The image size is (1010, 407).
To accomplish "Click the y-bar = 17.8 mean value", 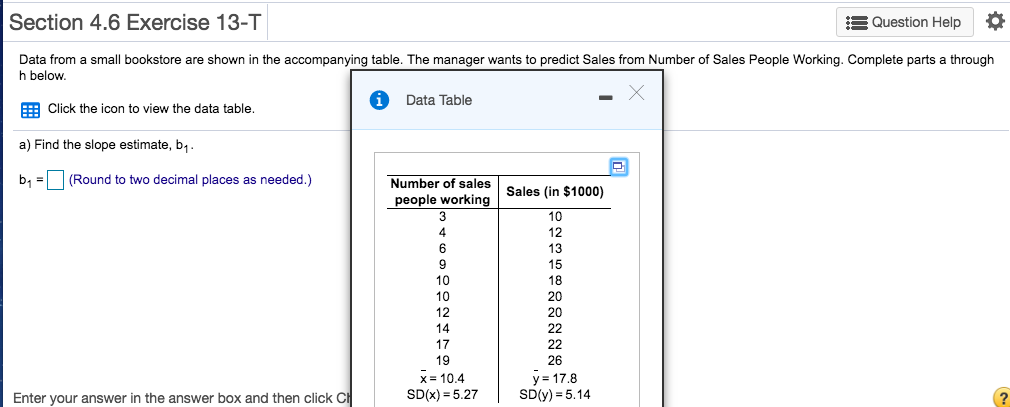I will (x=554, y=378).
